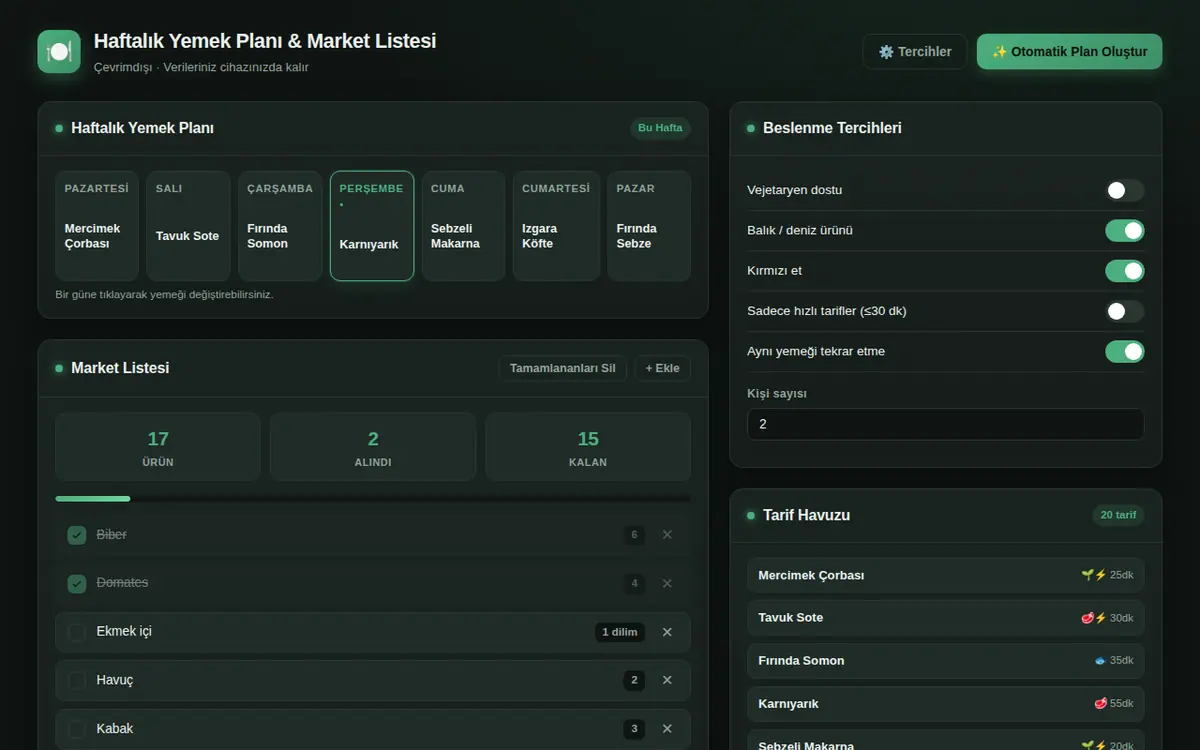Image resolution: width=1200 pixels, height=750 pixels.
Task: Remove Domates from the market list
Action: [x=667, y=583]
